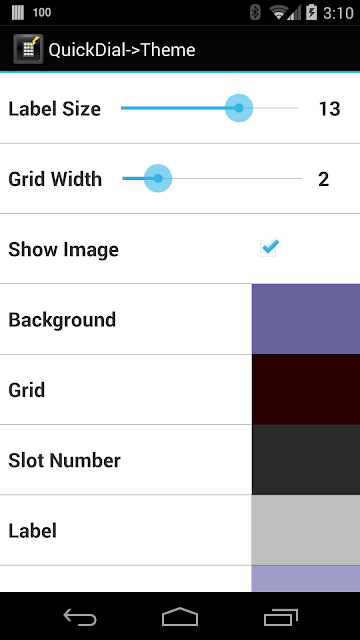Tap the QuickDial->Theme title
The image size is (360, 640).
click(x=122, y=50)
